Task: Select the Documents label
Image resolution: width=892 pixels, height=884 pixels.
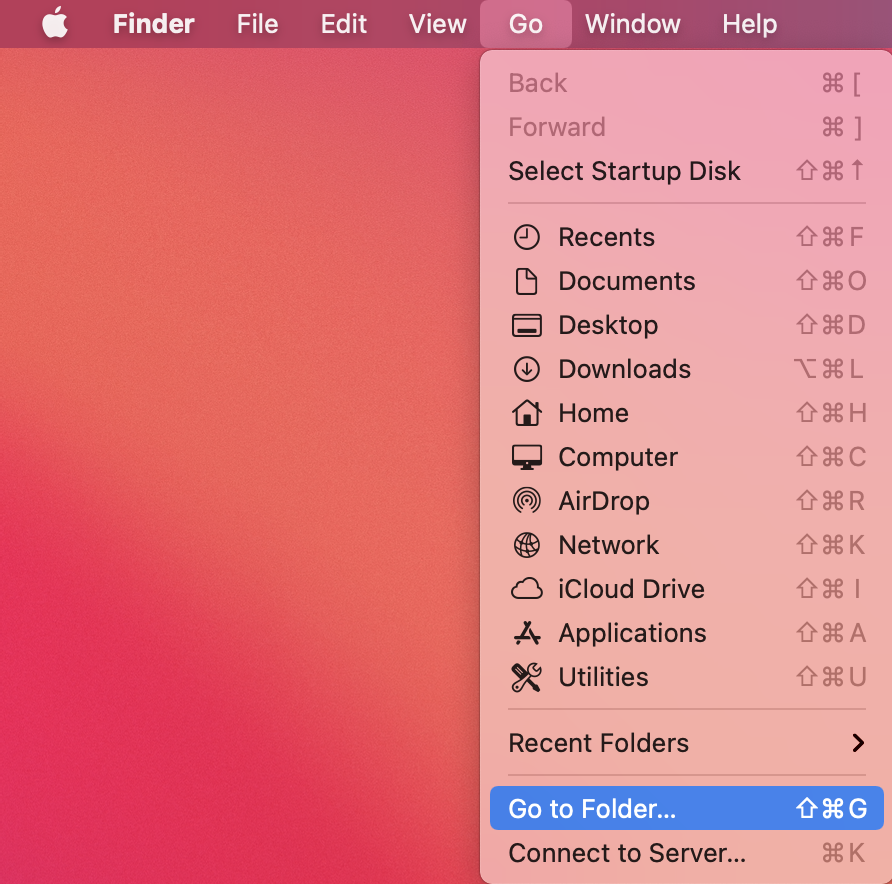Action: click(x=627, y=281)
